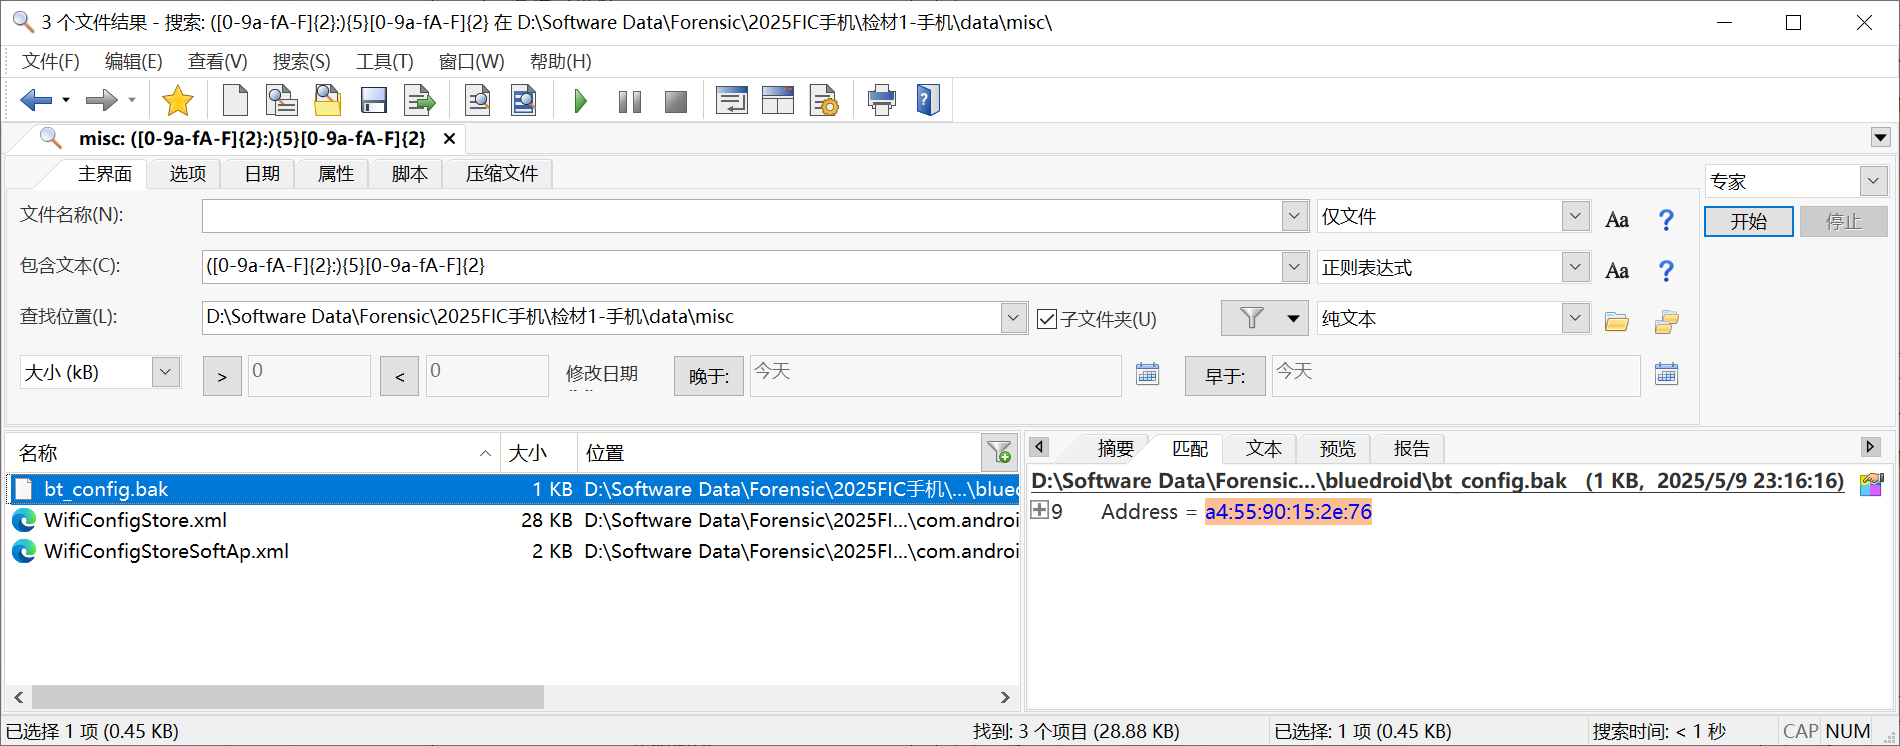Open the 搜索(S) menu
This screenshot has width=1900, height=746.
click(x=301, y=62)
